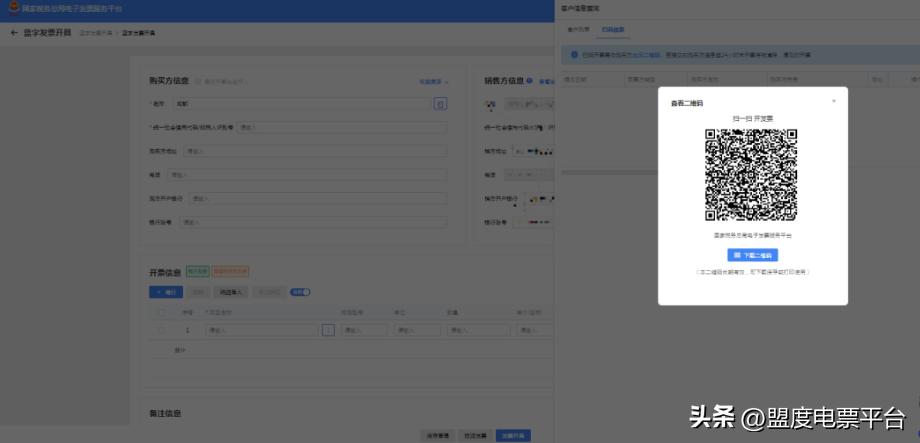Click the unit input in row 1

pos(417,330)
